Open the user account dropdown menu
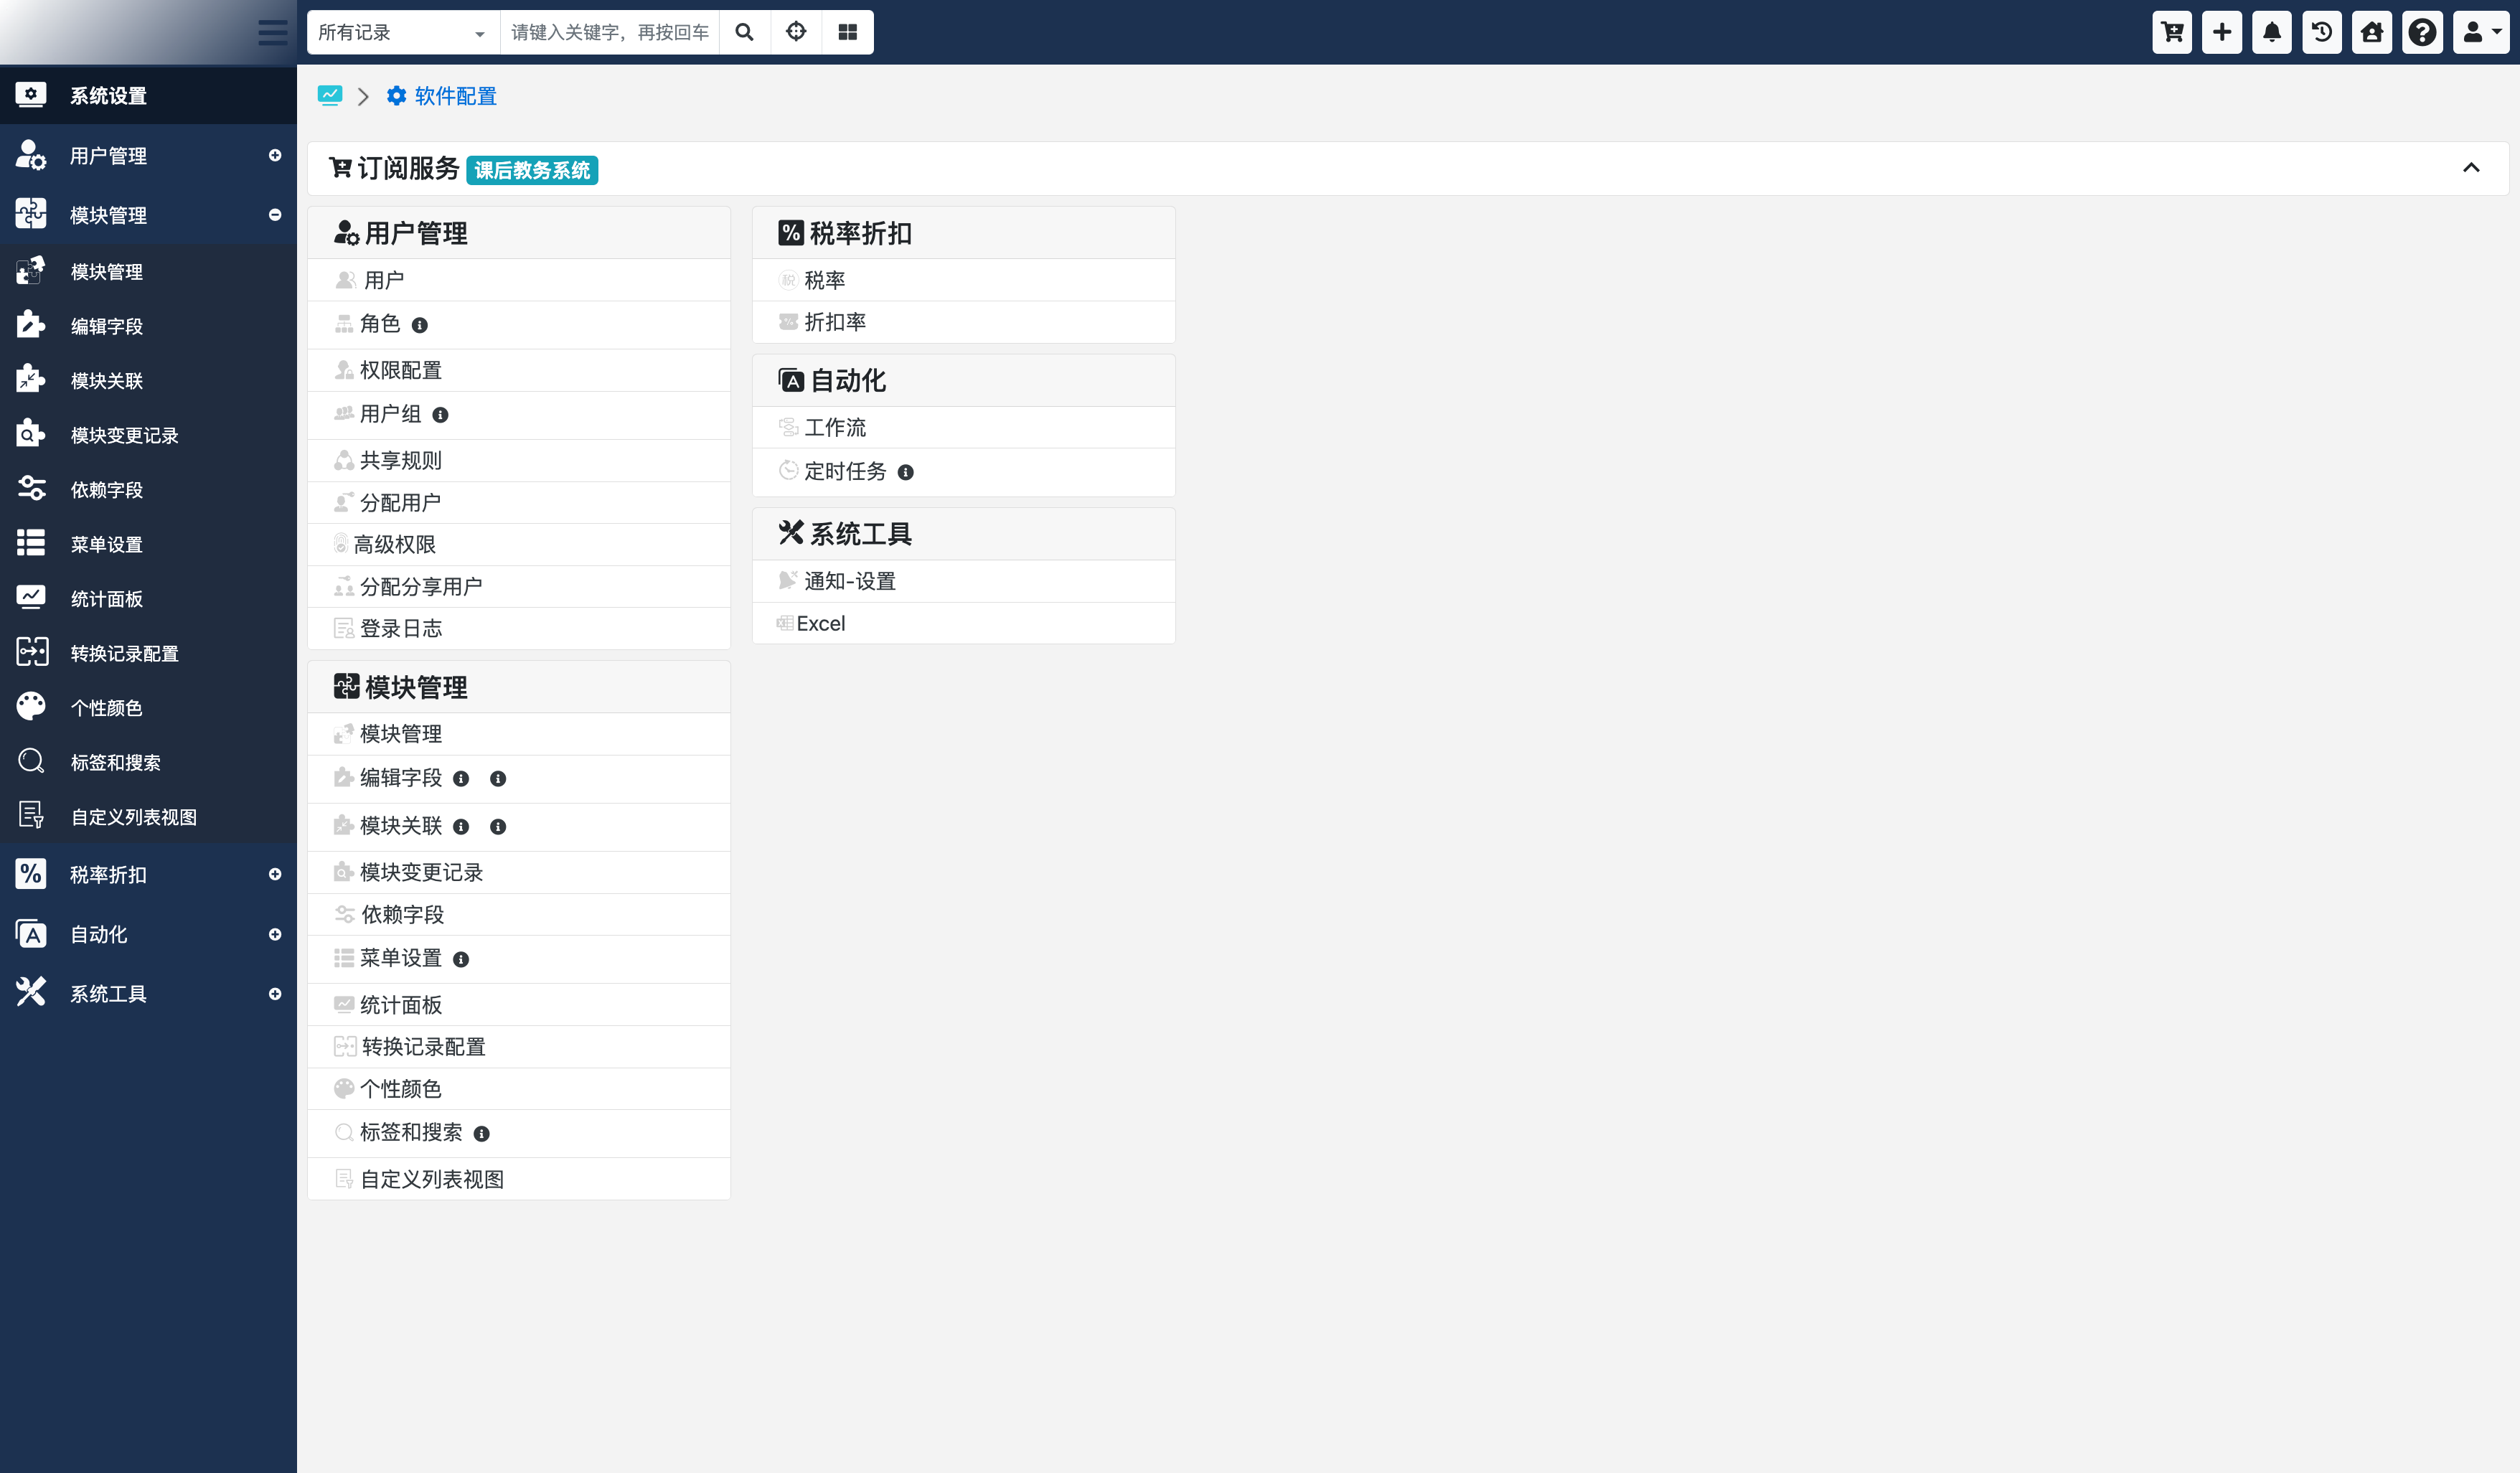The width and height of the screenshot is (2520, 1473). [x=2481, y=32]
